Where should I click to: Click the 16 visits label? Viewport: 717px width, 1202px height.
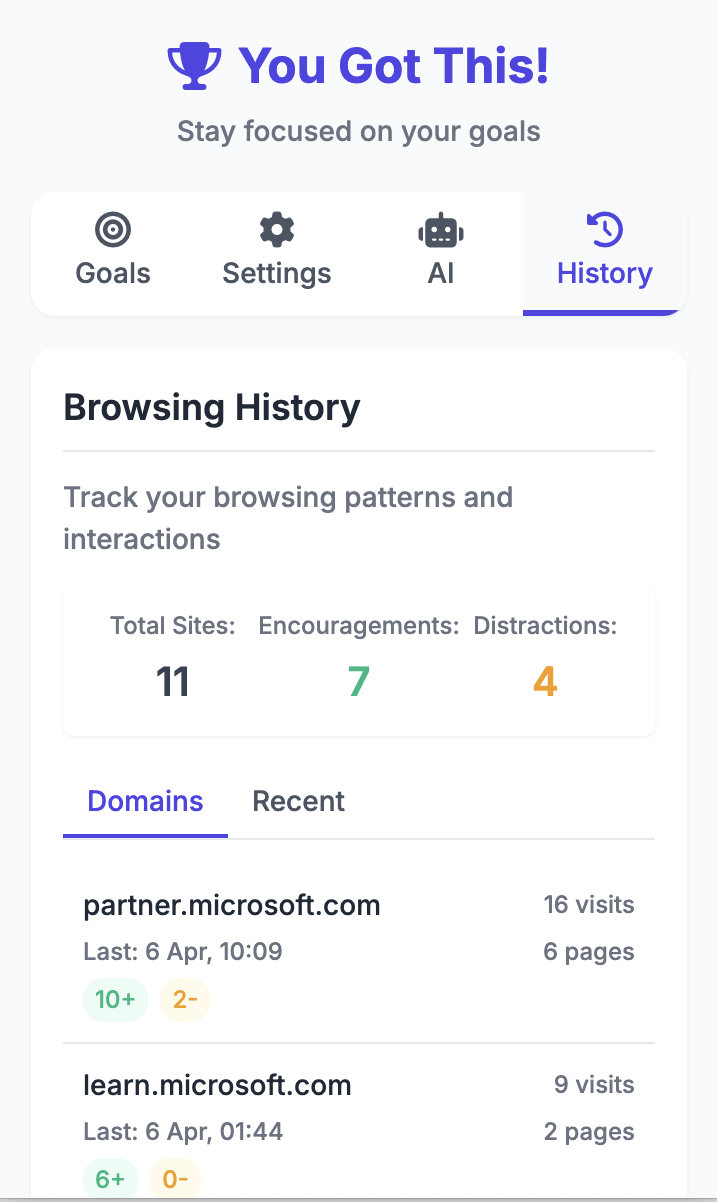[x=588, y=905]
